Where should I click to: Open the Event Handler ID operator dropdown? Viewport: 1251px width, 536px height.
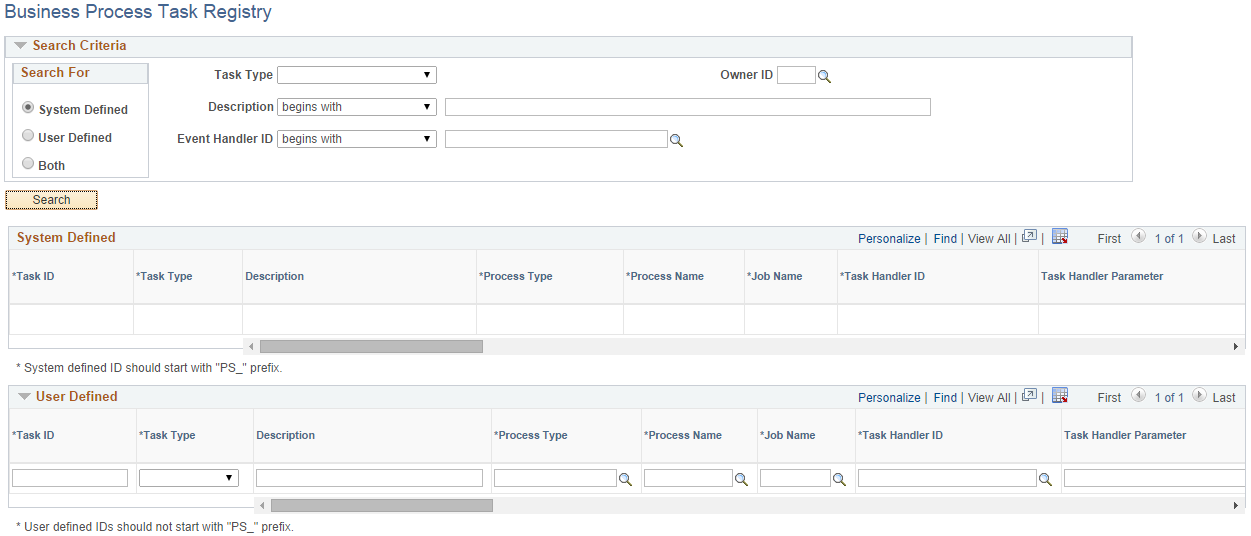(357, 139)
